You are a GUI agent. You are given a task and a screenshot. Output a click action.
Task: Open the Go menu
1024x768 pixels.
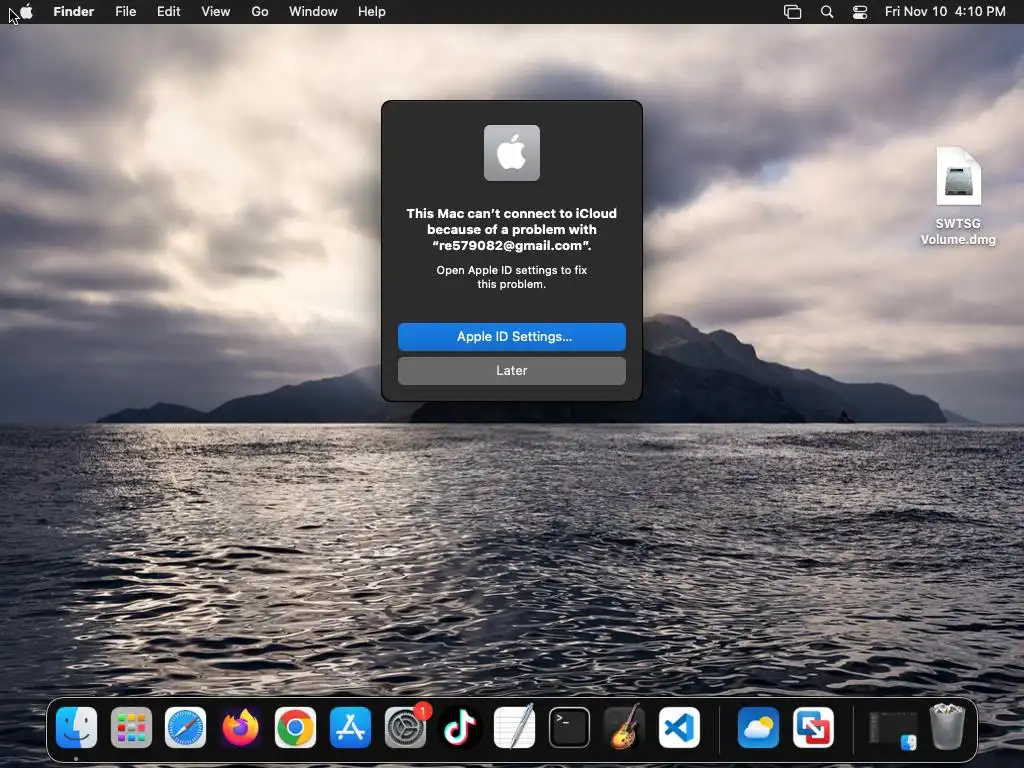260,12
